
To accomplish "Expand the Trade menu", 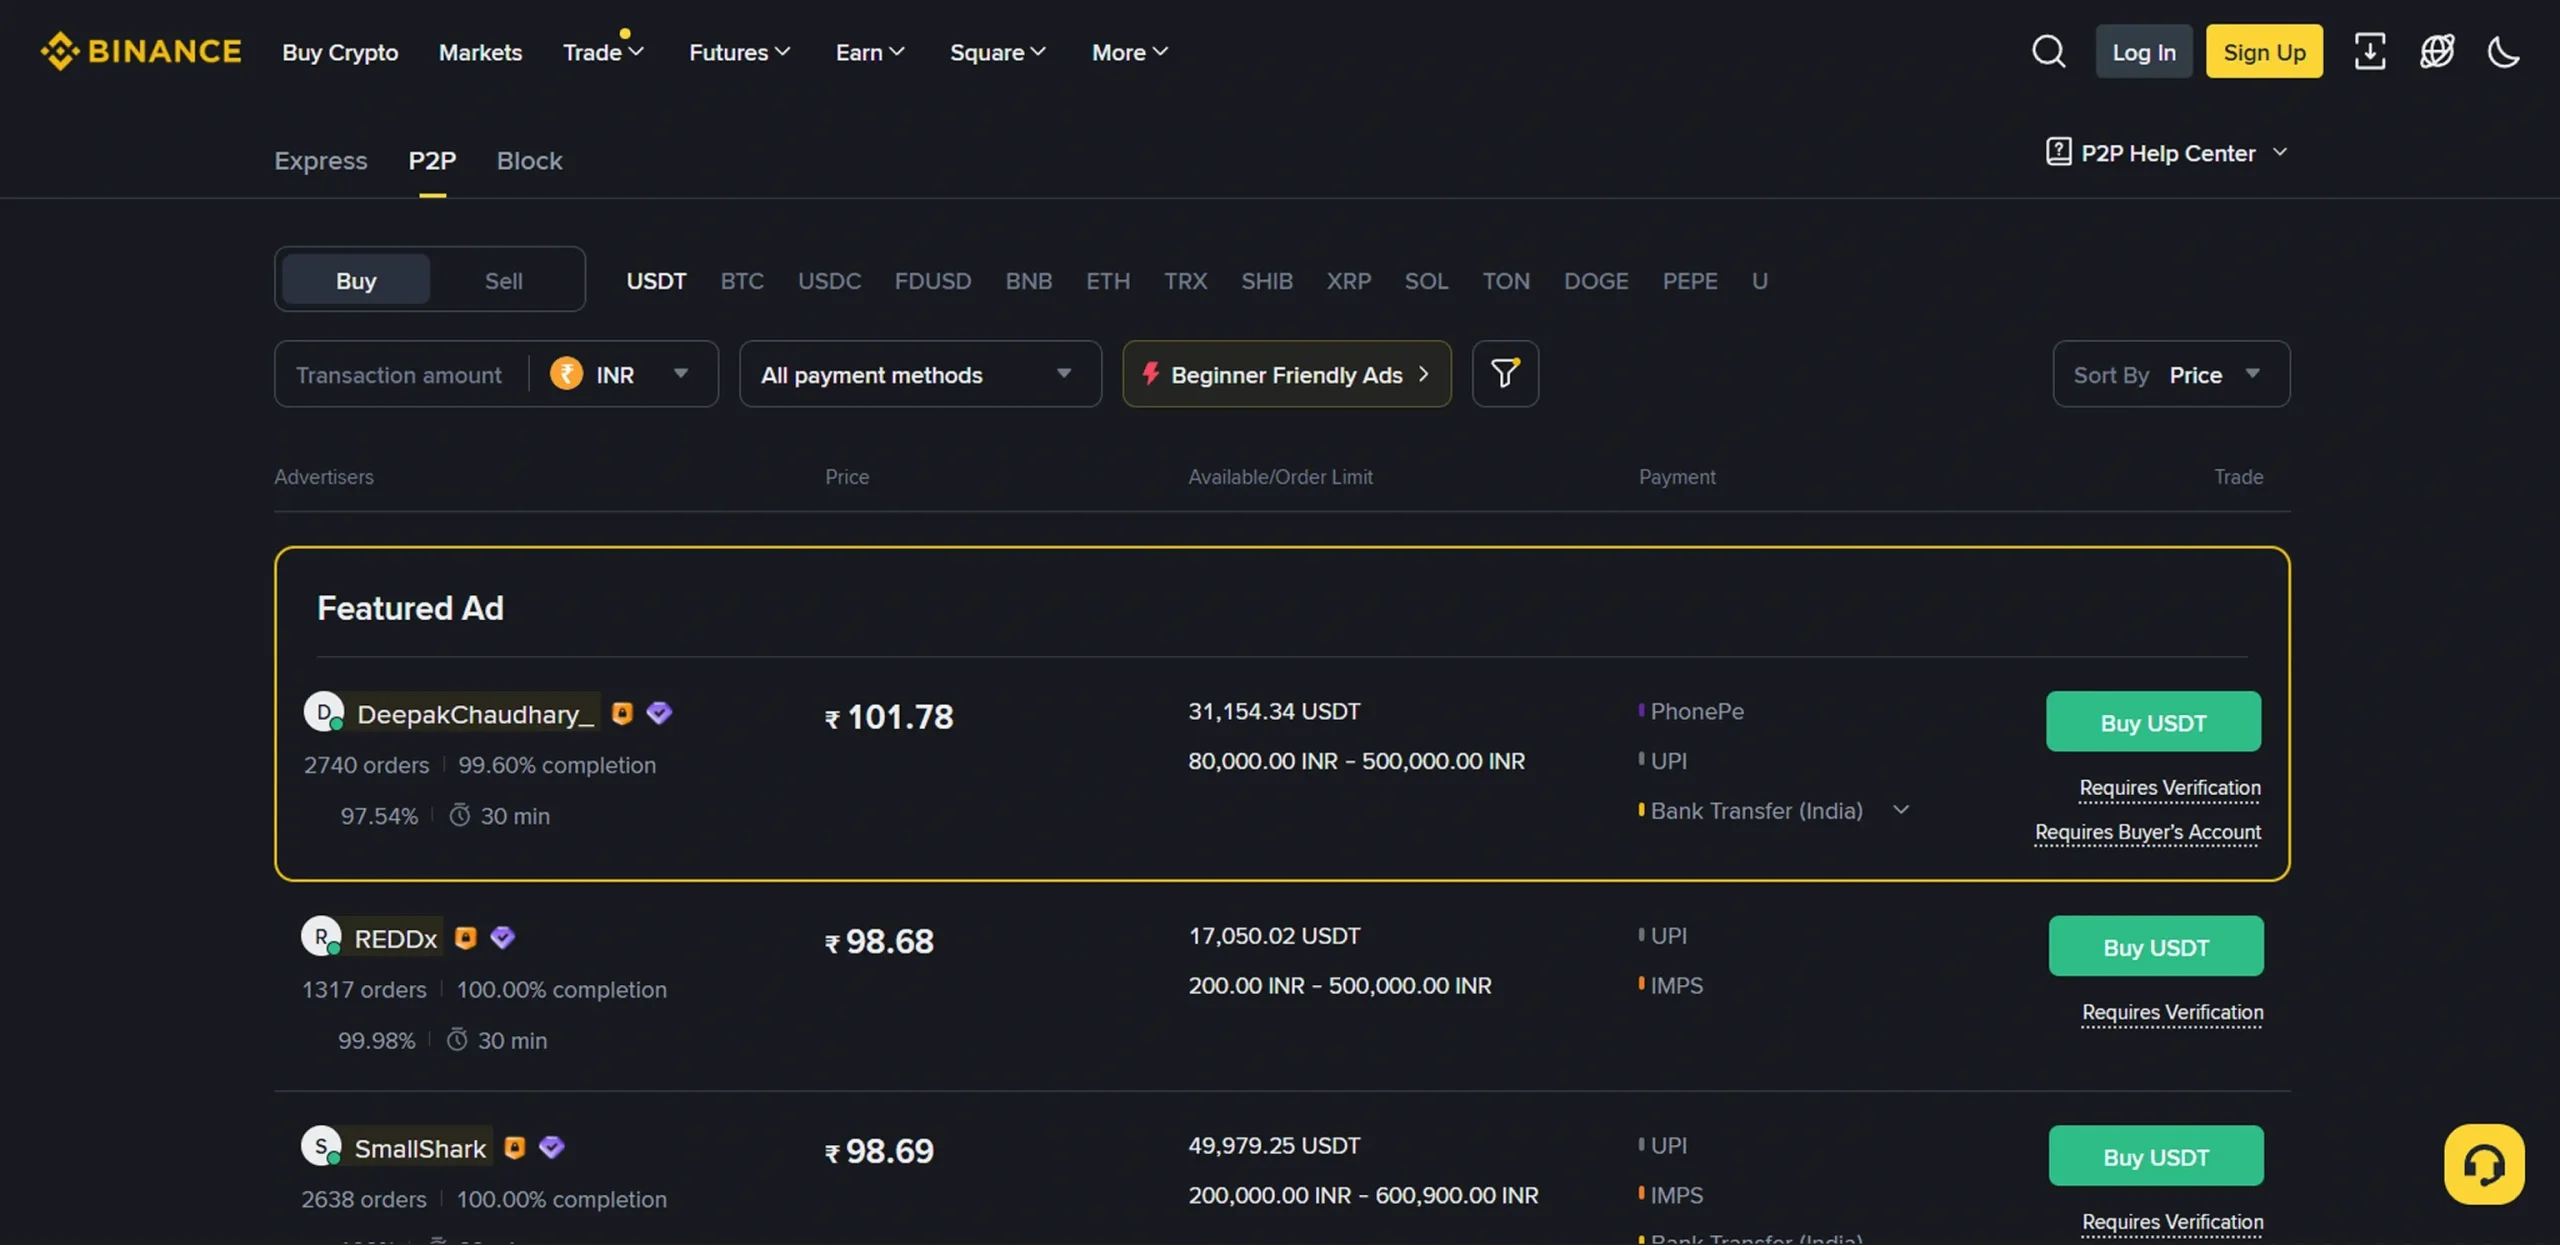I will tap(603, 52).
